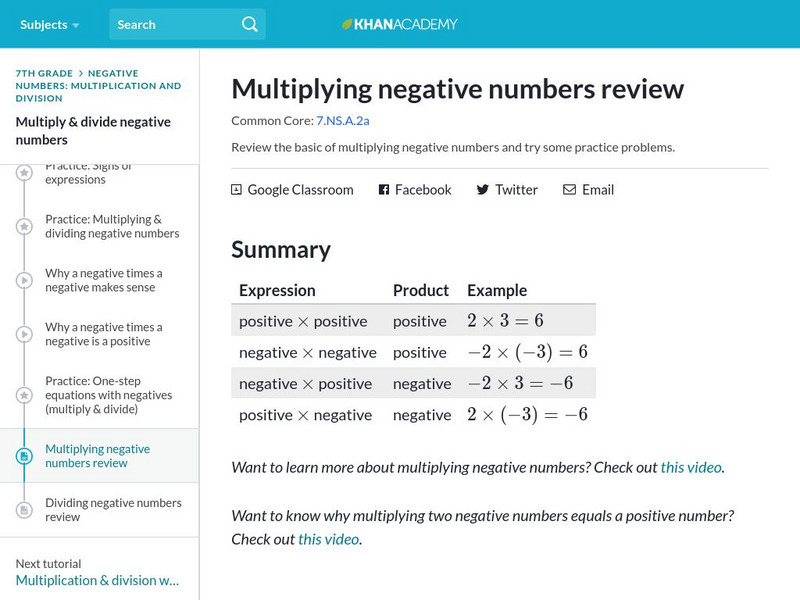The height and width of the screenshot is (600, 800).
Task: Open Practice: One-step equations with negatives
Action: [108, 395]
